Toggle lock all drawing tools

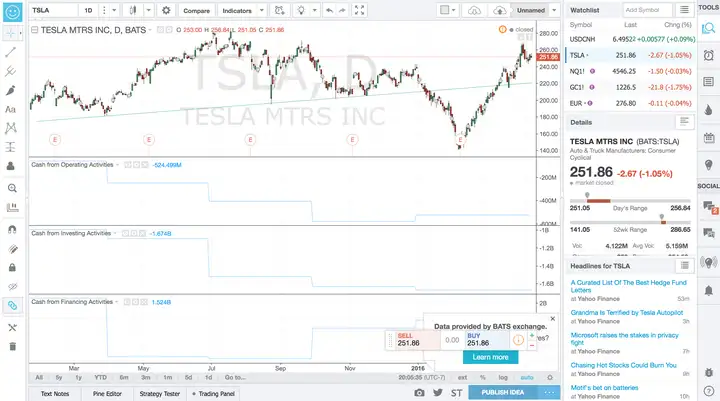[12, 267]
